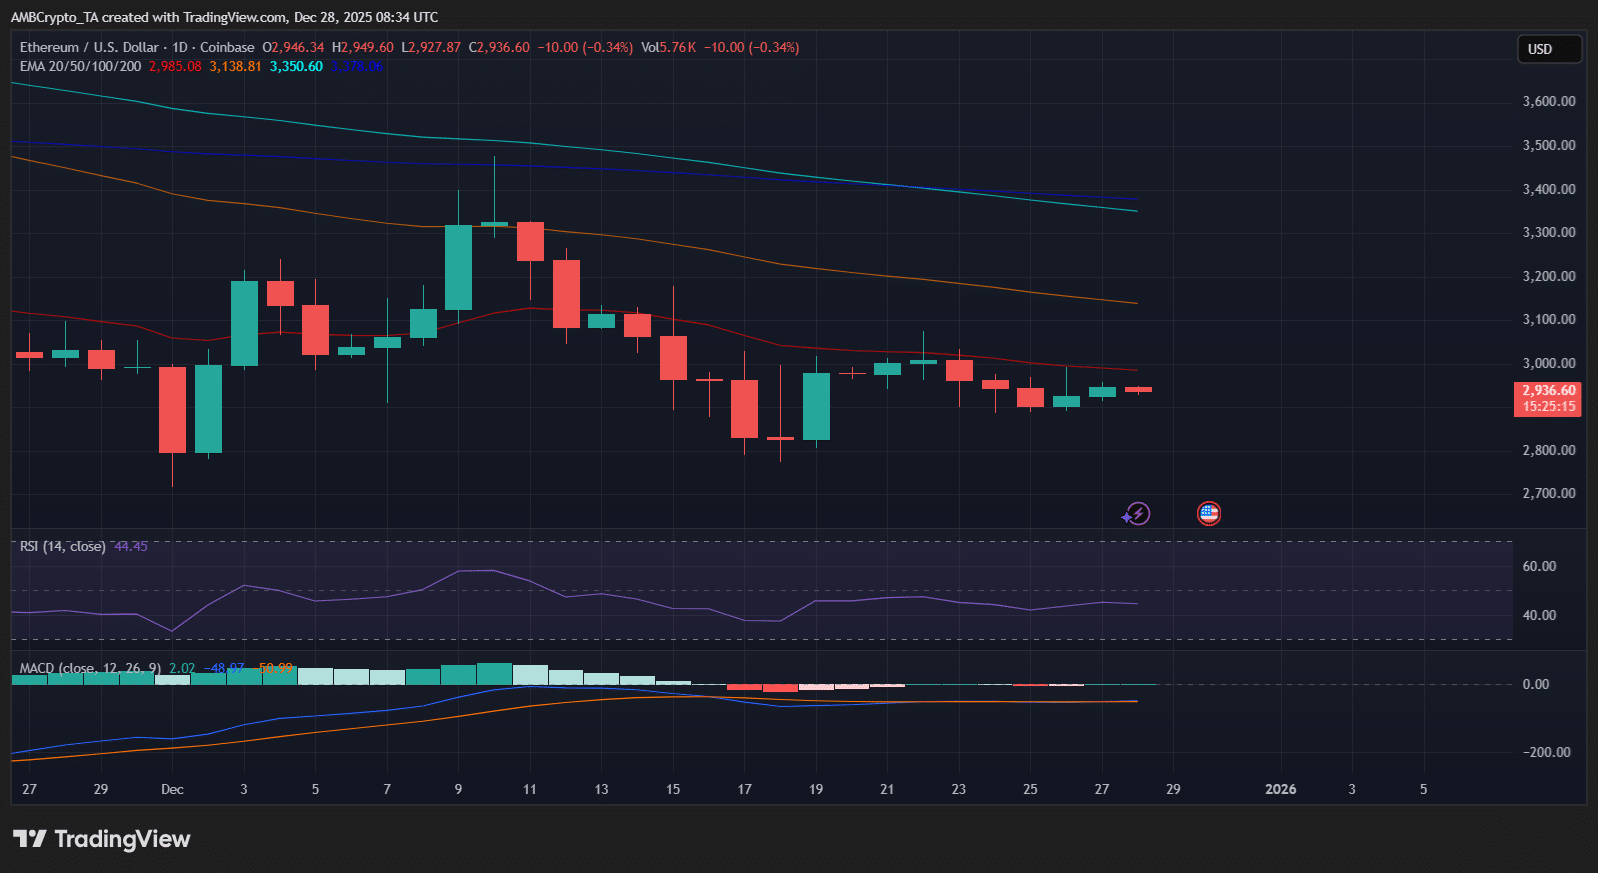Click the low price value L2,927.87
Image resolution: width=1598 pixels, height=873 pixels.
click(431, 47)
